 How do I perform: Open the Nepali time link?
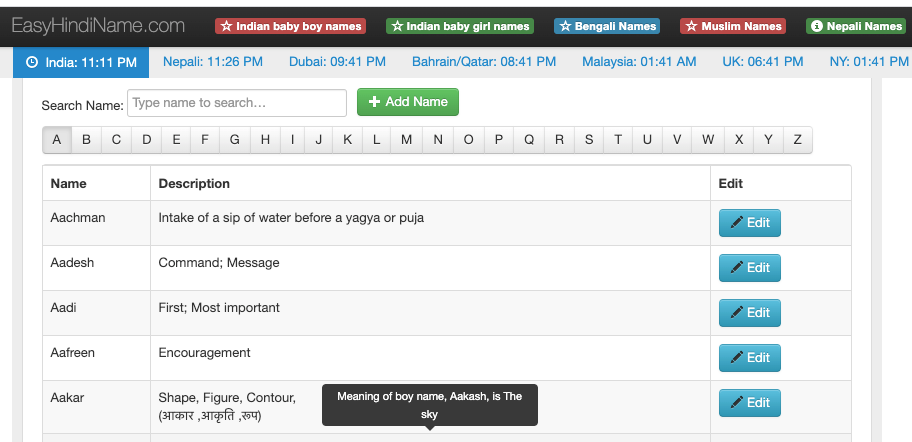(x=213, y=62)
